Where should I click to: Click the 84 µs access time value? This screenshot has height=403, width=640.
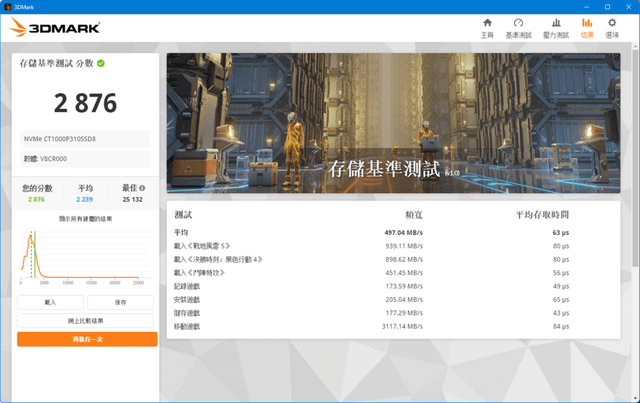pos(561,326)
